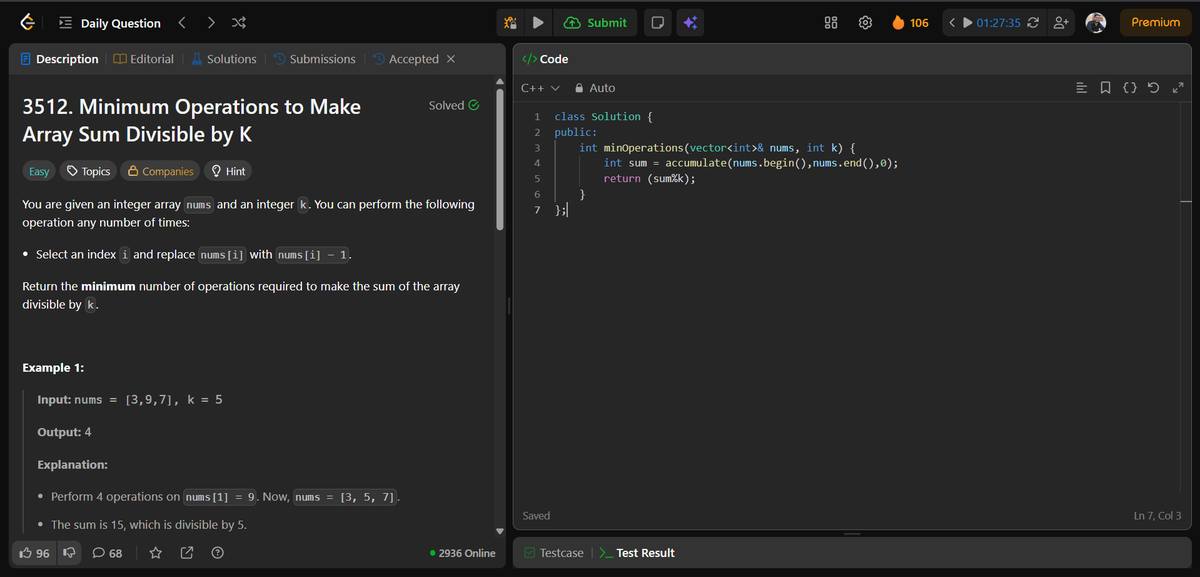Click the Easy difficulty tag
This screenshot has height=577, width=1200.
[39, 171]
